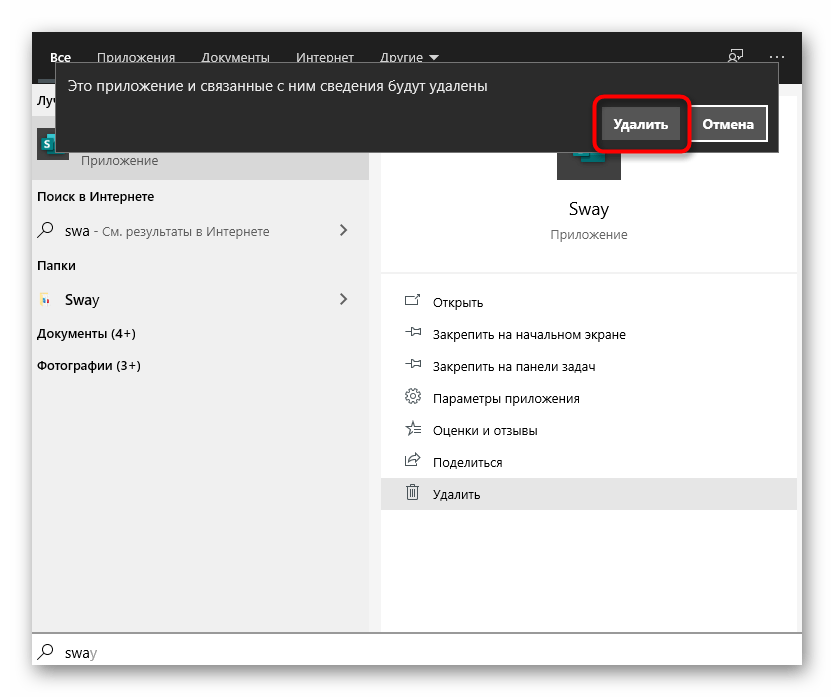This screenshot has width=834, height=697.
Task: Click the trash icon in the actions list
Action: click(x=412, y=493)
